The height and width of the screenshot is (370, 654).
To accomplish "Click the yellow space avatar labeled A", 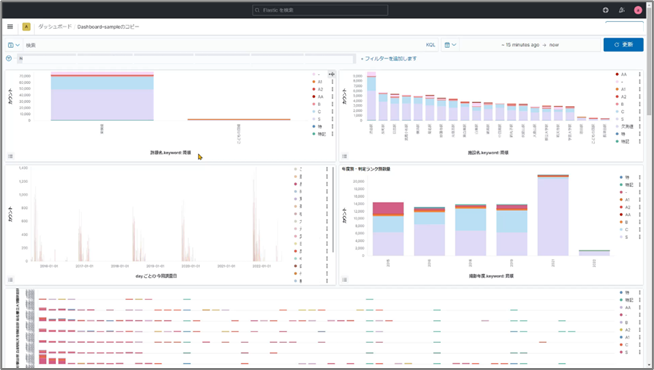I will (x=26, y=27).
